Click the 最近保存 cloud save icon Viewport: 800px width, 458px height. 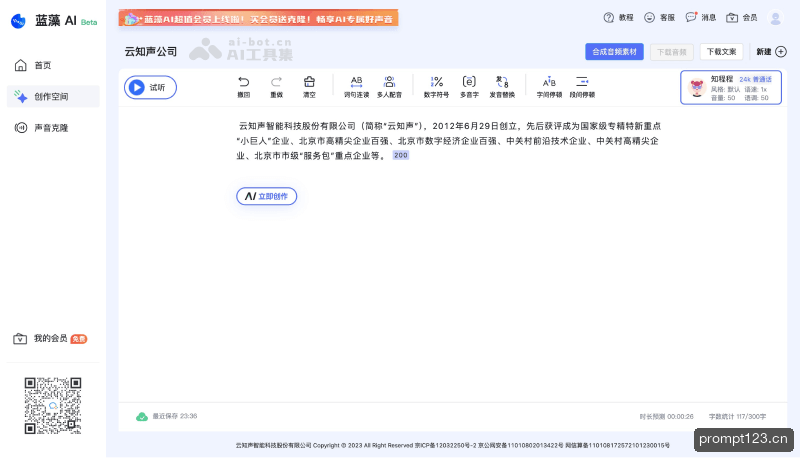(142, 416)
